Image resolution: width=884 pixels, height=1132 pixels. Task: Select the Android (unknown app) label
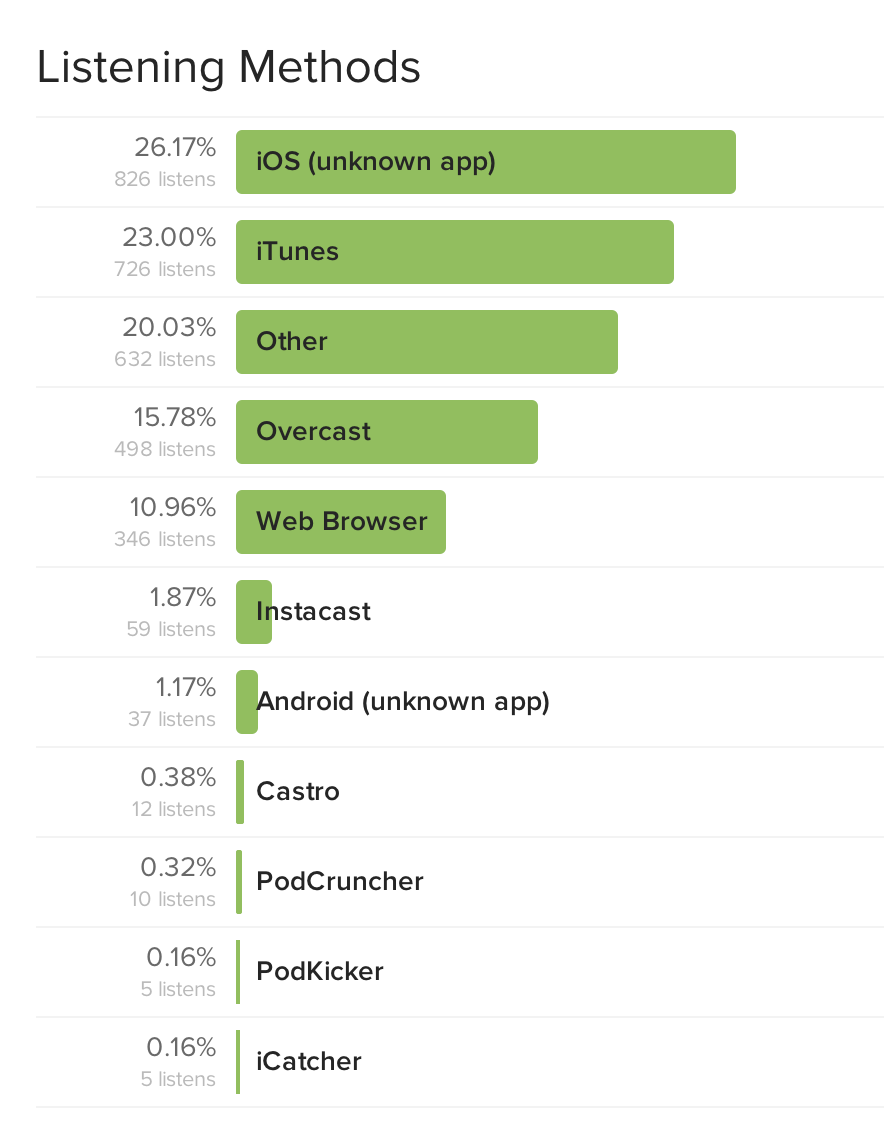(x=403, y=702)
